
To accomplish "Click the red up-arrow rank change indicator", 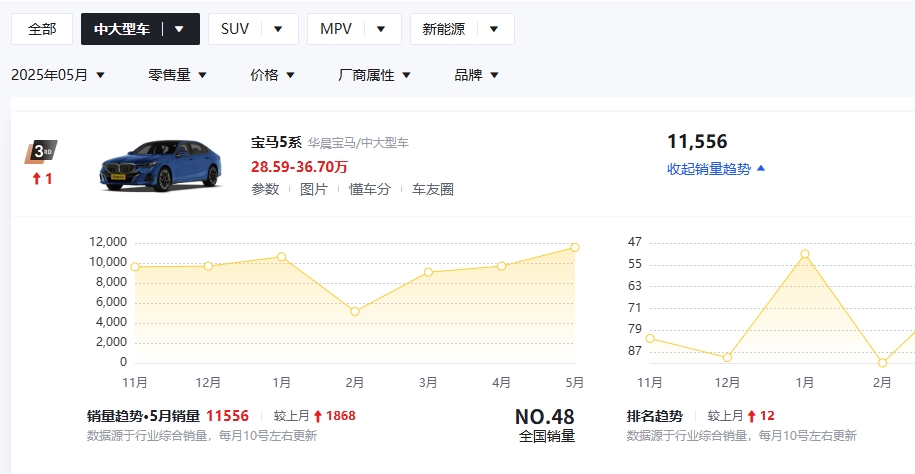I will coord(42,179).
